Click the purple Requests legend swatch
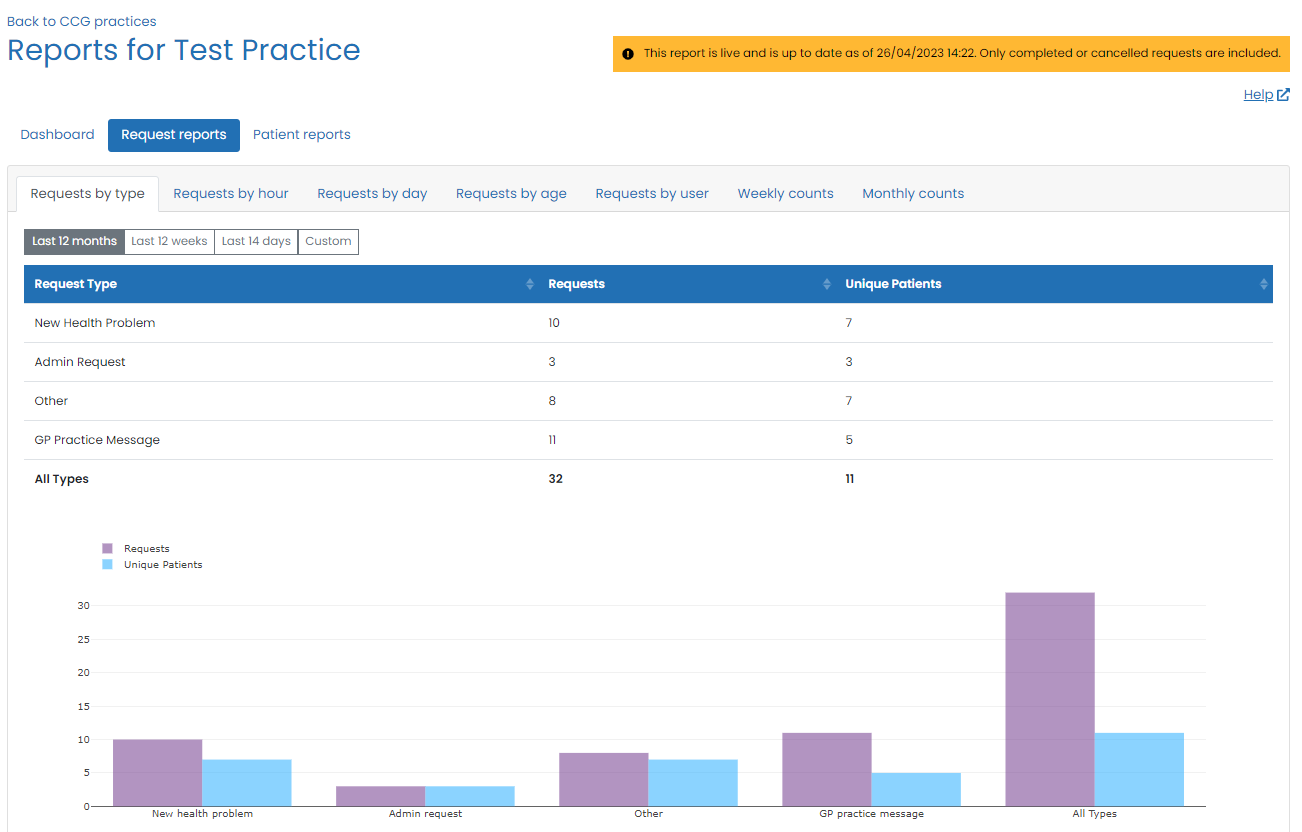Image resolution: width=1302 pixels, height=832 pixels. click(109, 548)
